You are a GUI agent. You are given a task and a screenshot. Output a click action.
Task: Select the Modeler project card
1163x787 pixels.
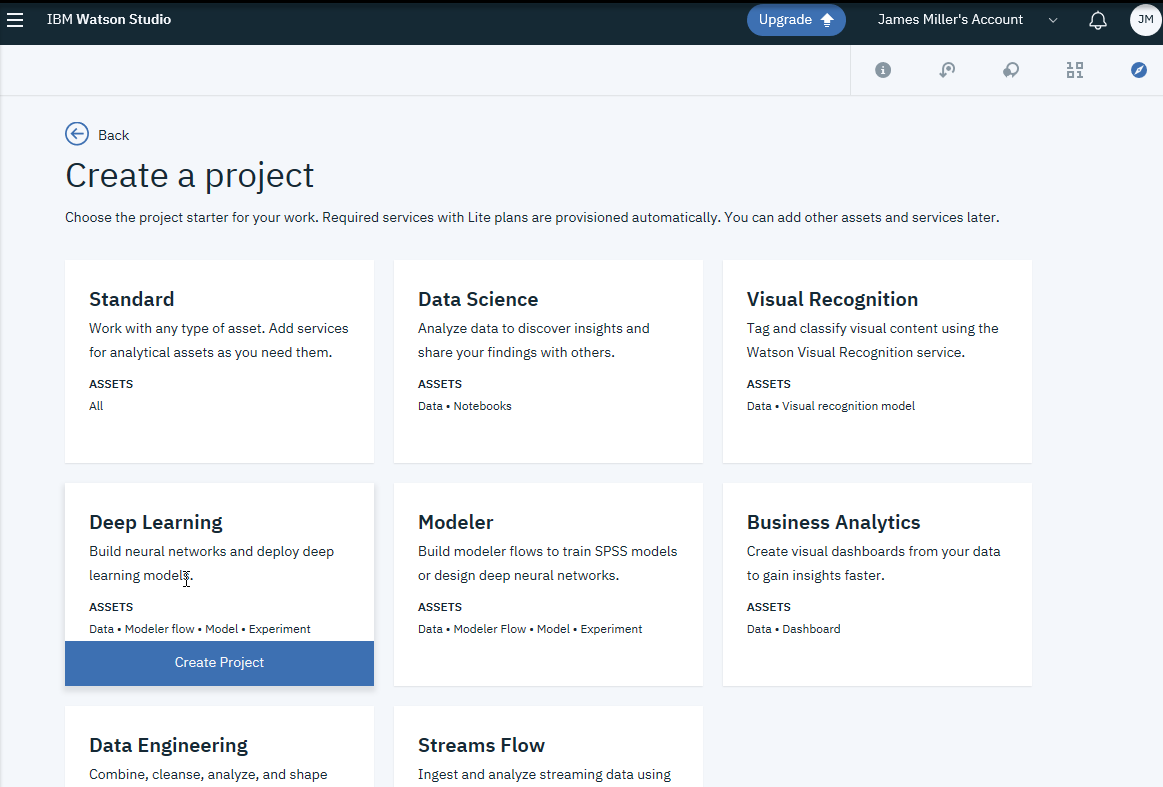(x=548, y=585)
